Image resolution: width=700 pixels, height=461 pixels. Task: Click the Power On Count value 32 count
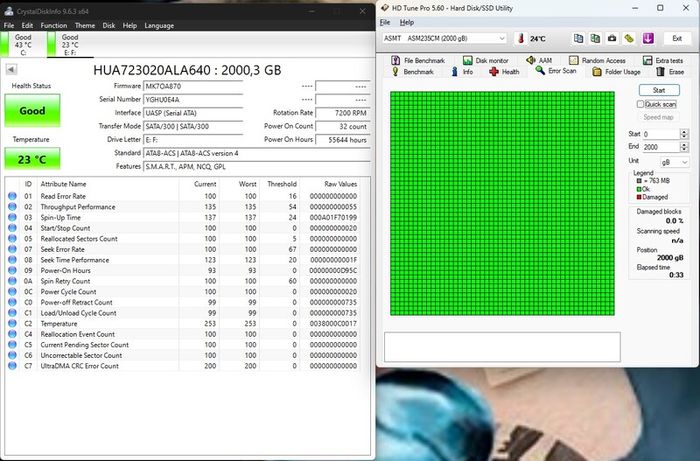pyautogui.click(x=342, y=126)
